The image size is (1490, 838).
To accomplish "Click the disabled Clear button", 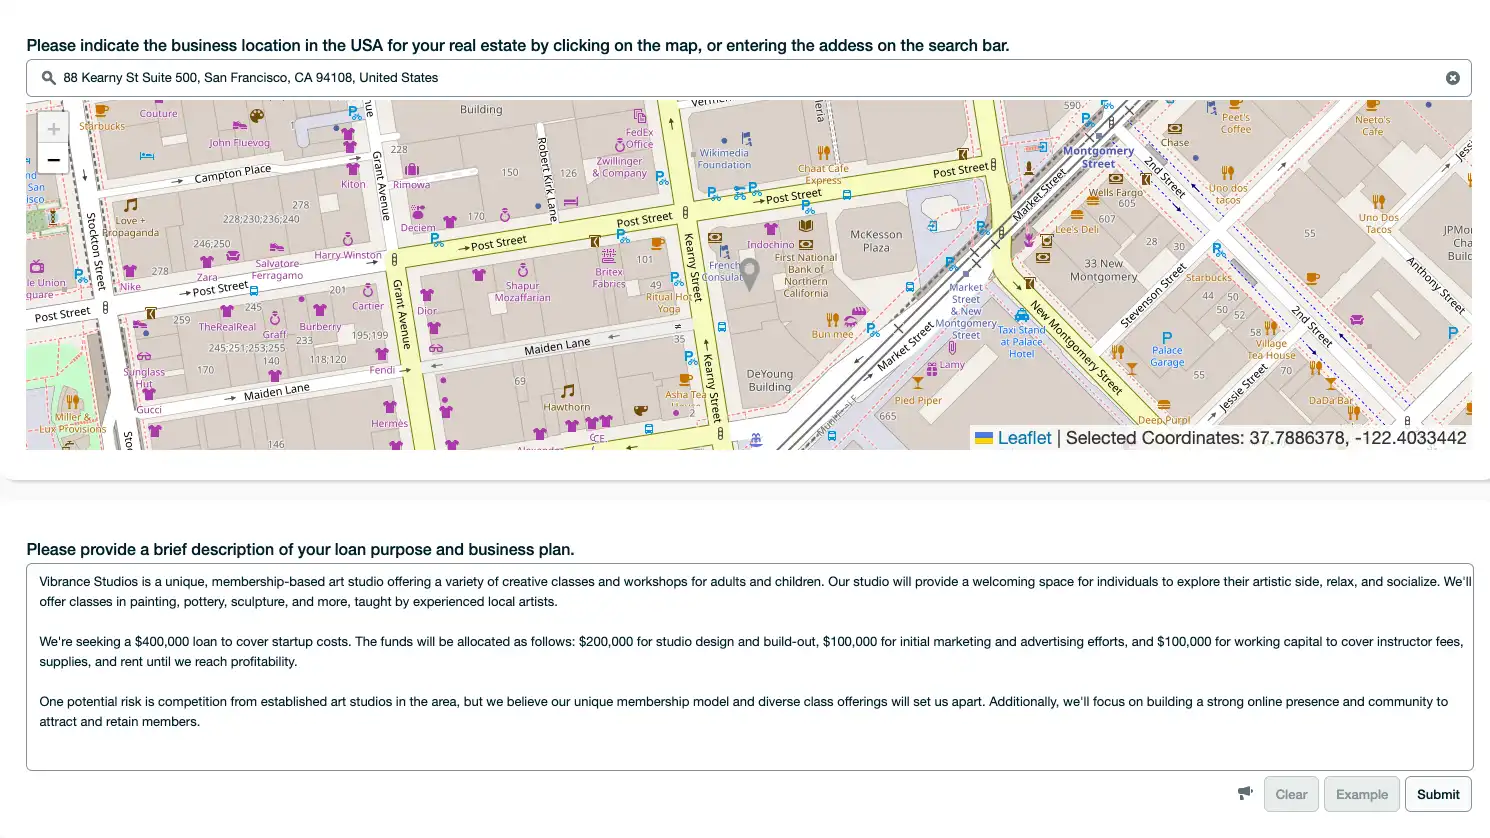I will click(x=1290, y=793).
